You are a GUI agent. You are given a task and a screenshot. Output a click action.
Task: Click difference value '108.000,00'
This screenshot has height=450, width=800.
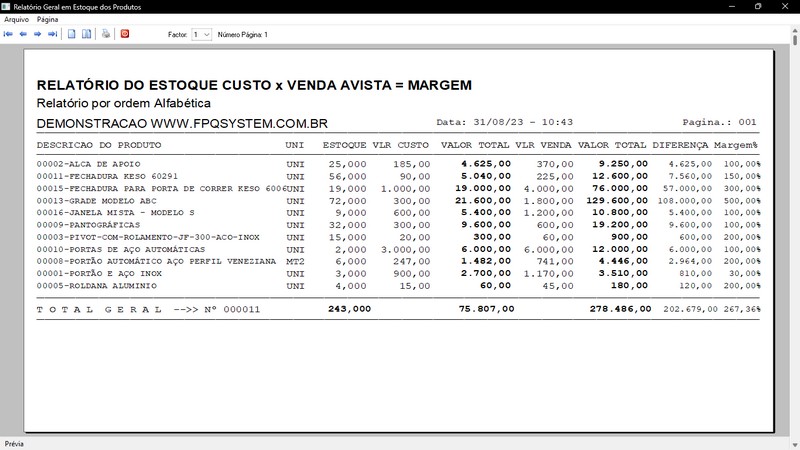[685, 201]
